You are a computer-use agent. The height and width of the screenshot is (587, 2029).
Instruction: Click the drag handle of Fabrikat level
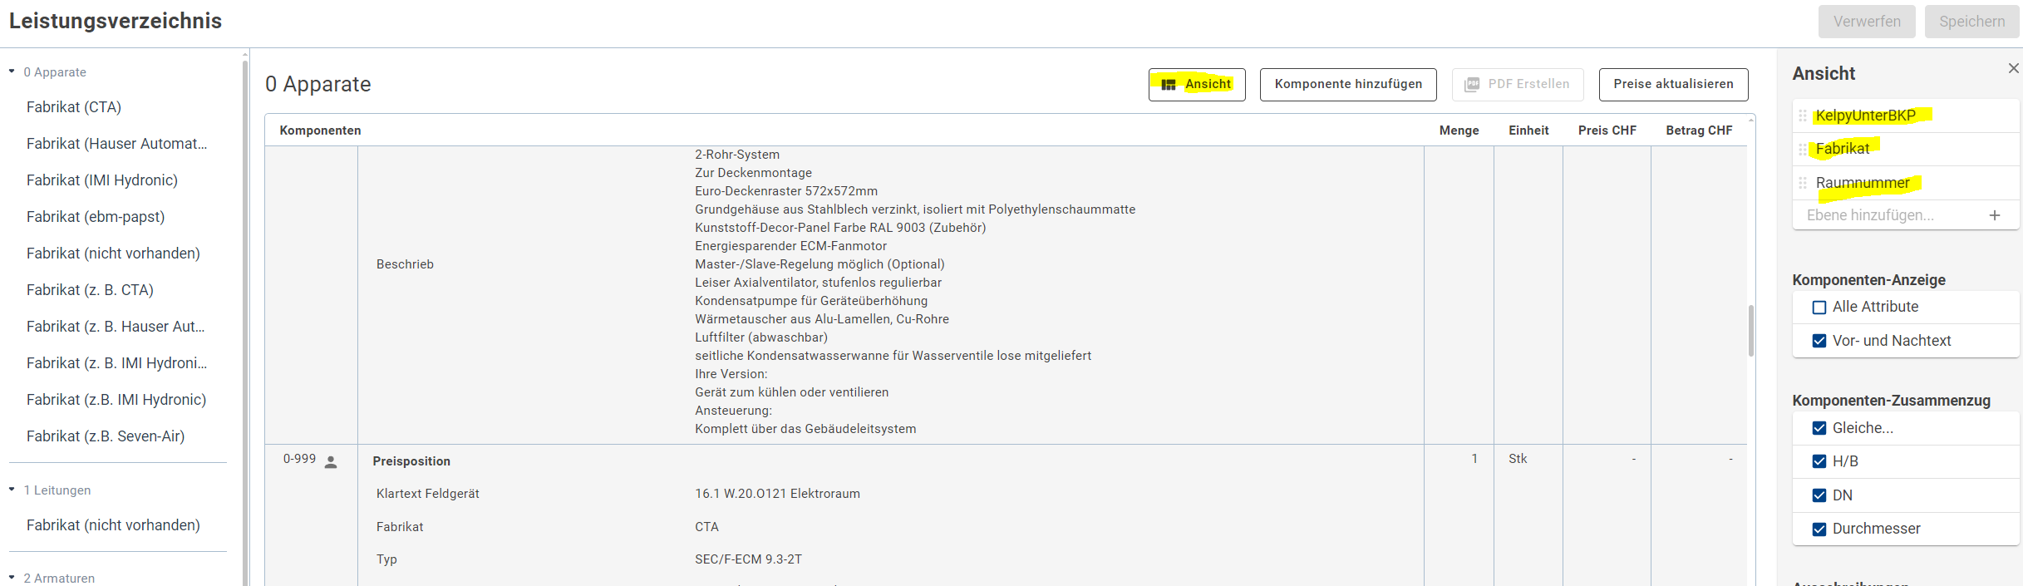tap(1803, 149)
